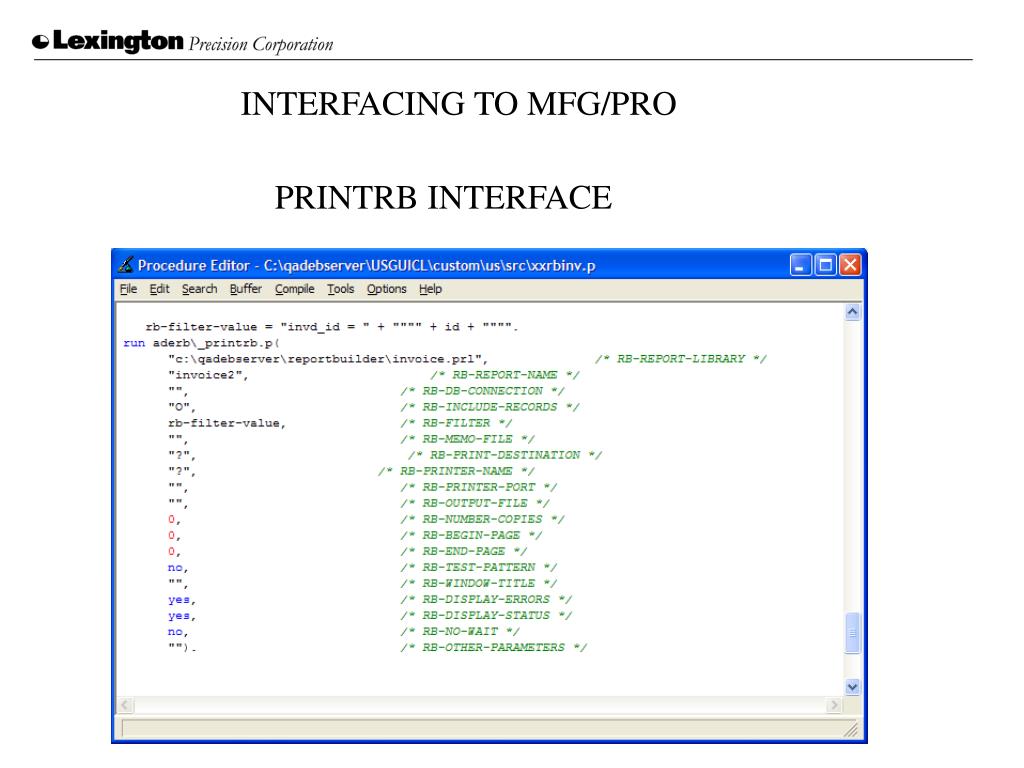Click the RB-NUMBER-COPIES comment
The width and height of the screenshot is (1024, 768).
tap(482, 519)
